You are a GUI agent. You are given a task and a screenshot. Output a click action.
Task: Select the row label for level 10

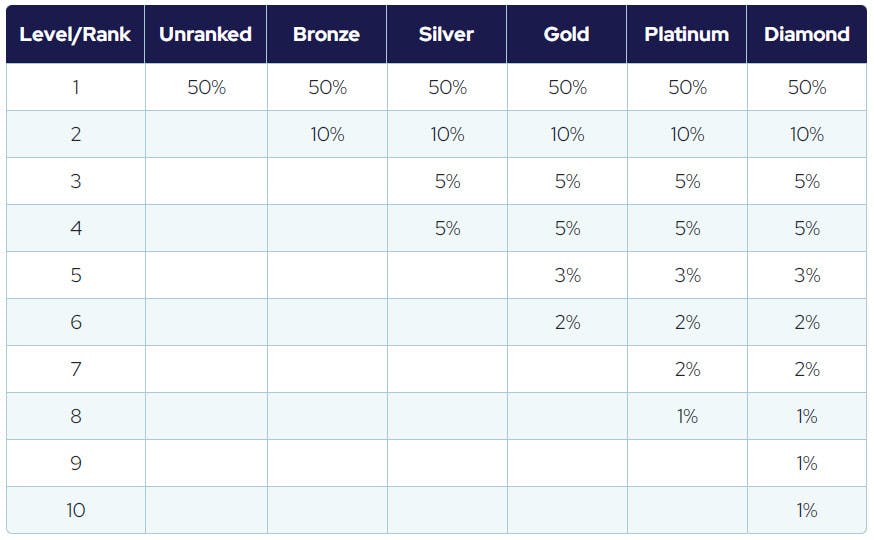coord(76,510)
